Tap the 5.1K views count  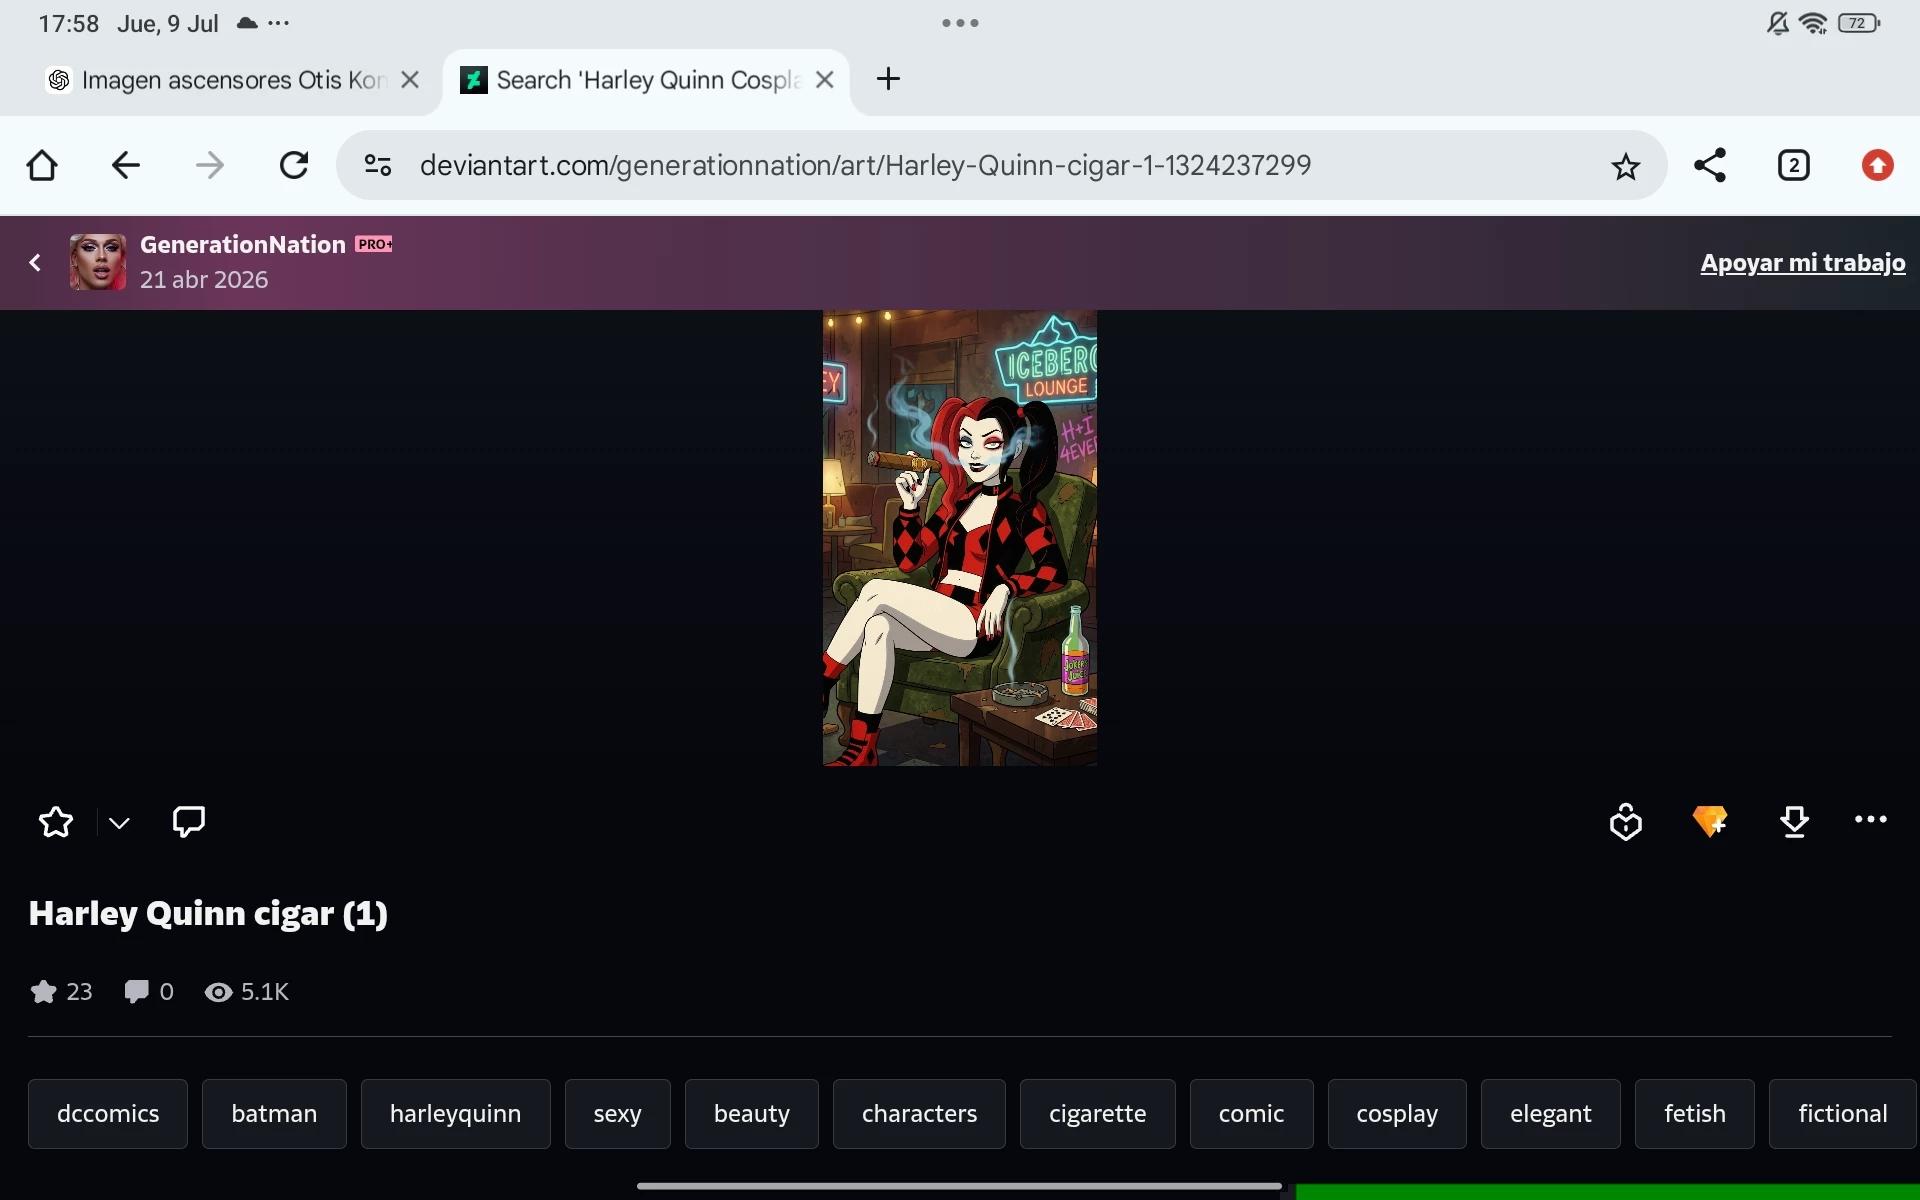pyautogui.click(x=246, y=991)
